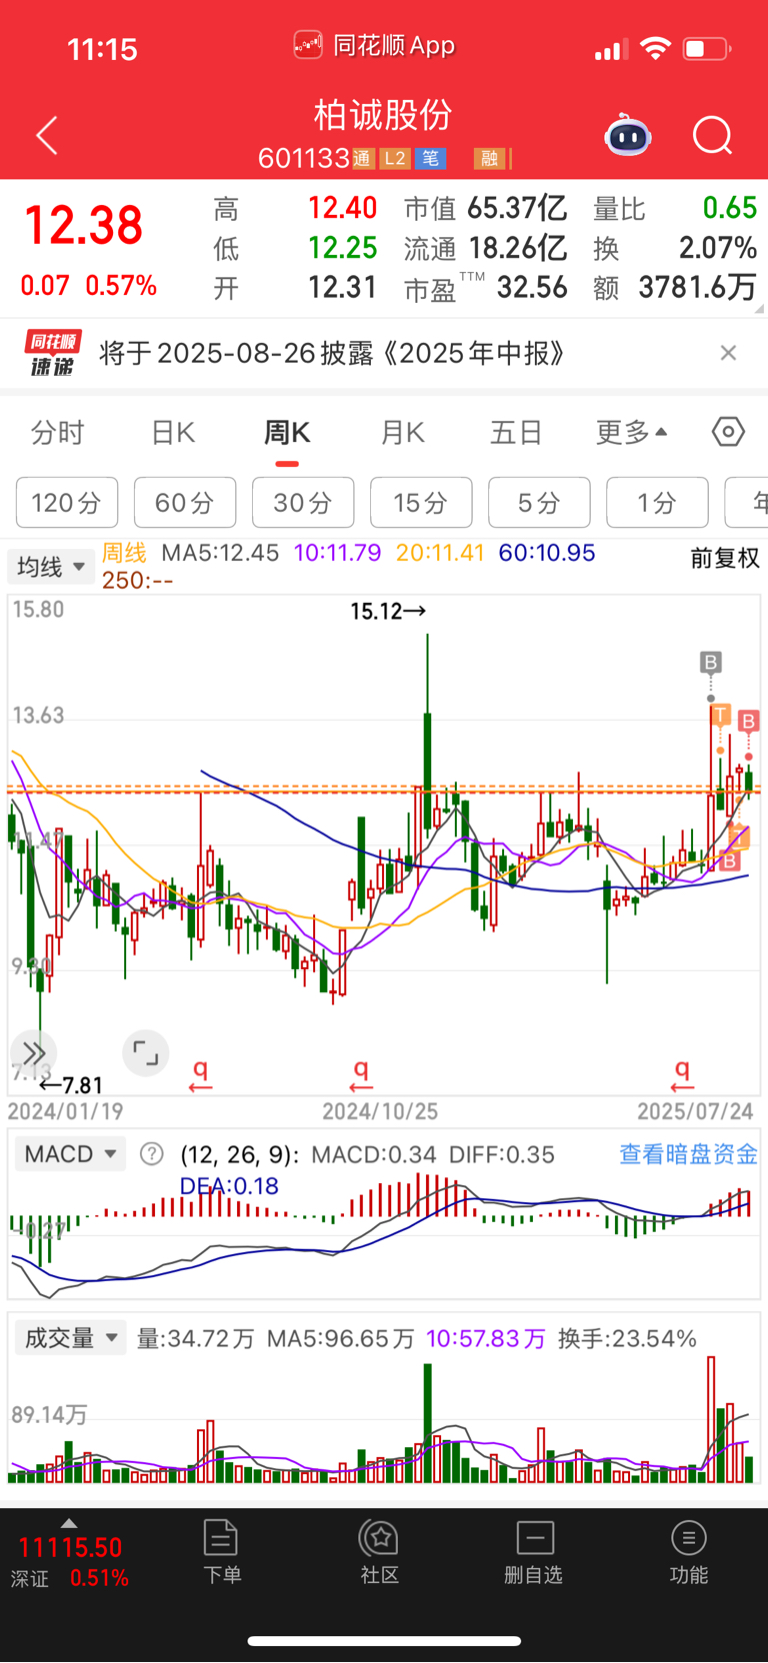Tap the 额 turnover value 3781.6万
Screen dimensions: 768x1663
[x=697, y=288]
